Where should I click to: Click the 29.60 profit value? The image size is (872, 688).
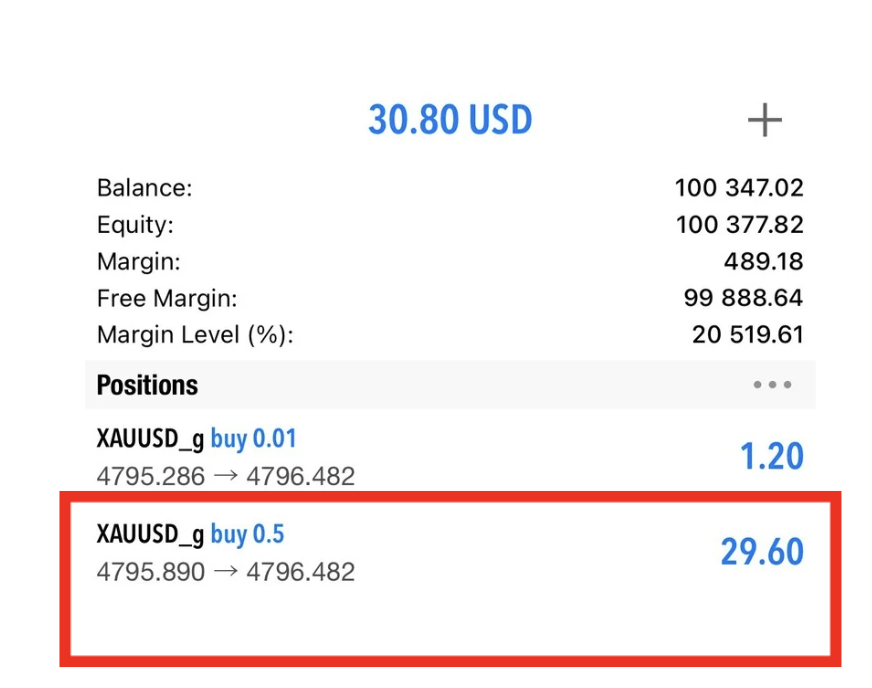pyautogui.click(x=762, y=552)
